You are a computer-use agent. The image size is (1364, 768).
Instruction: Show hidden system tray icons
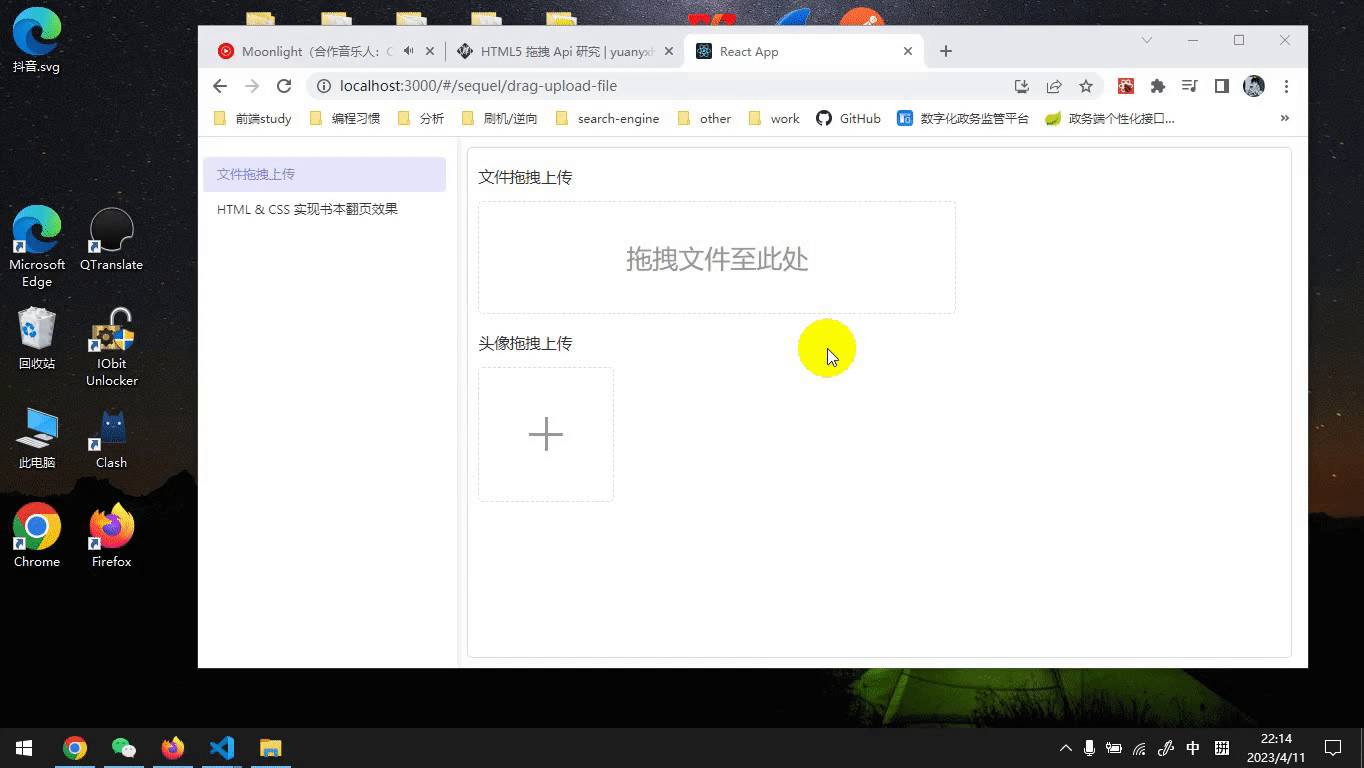[1065, 747]
